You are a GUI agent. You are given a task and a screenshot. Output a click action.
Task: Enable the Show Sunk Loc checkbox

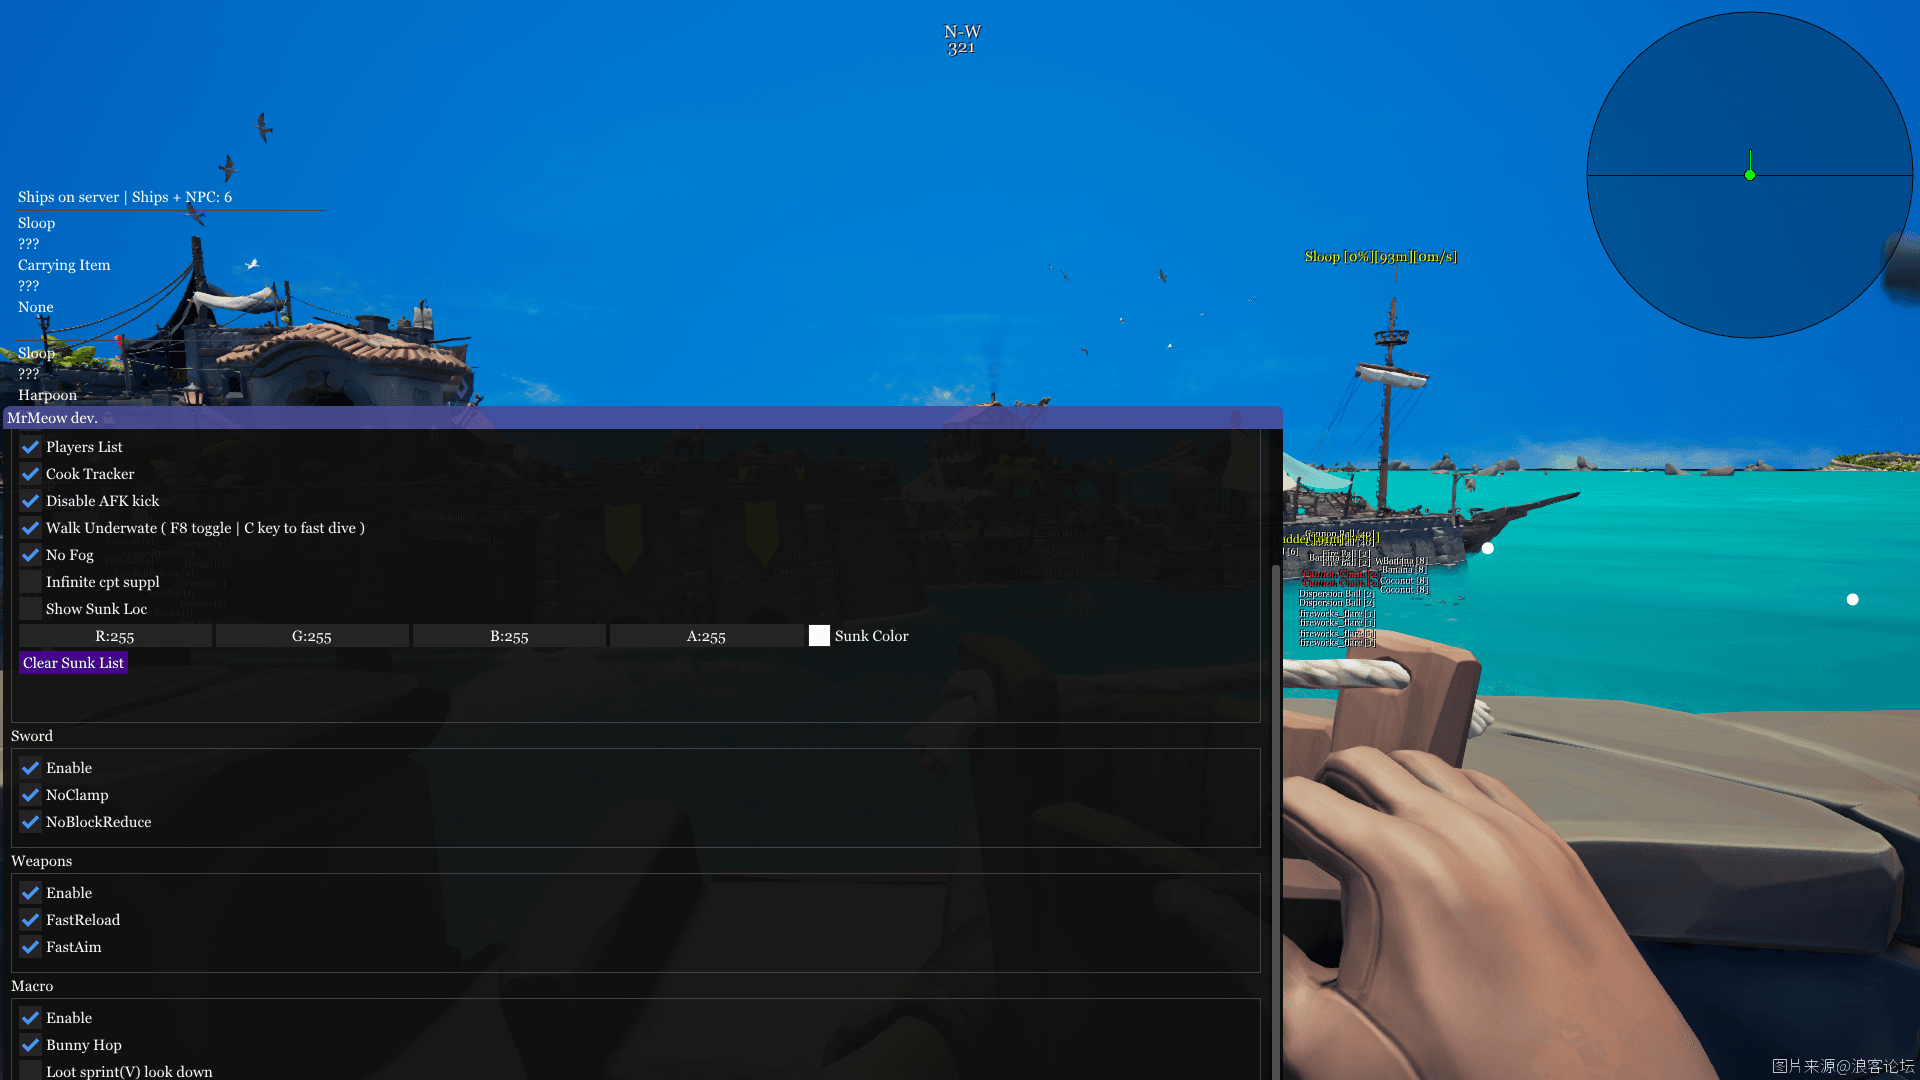[29, 608]
